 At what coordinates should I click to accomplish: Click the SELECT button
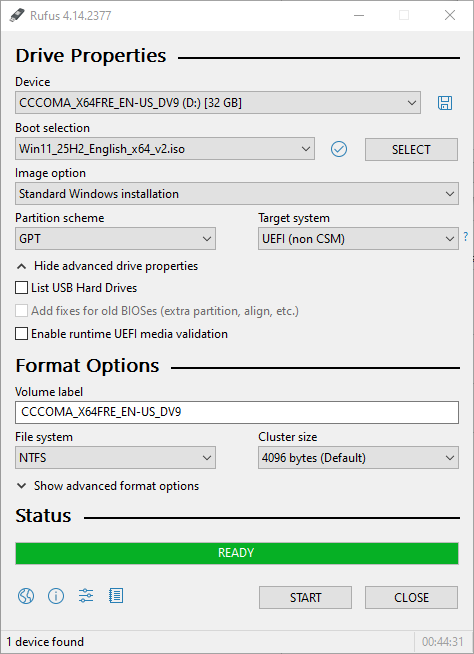pyautogui.click(x=411, y=149)
